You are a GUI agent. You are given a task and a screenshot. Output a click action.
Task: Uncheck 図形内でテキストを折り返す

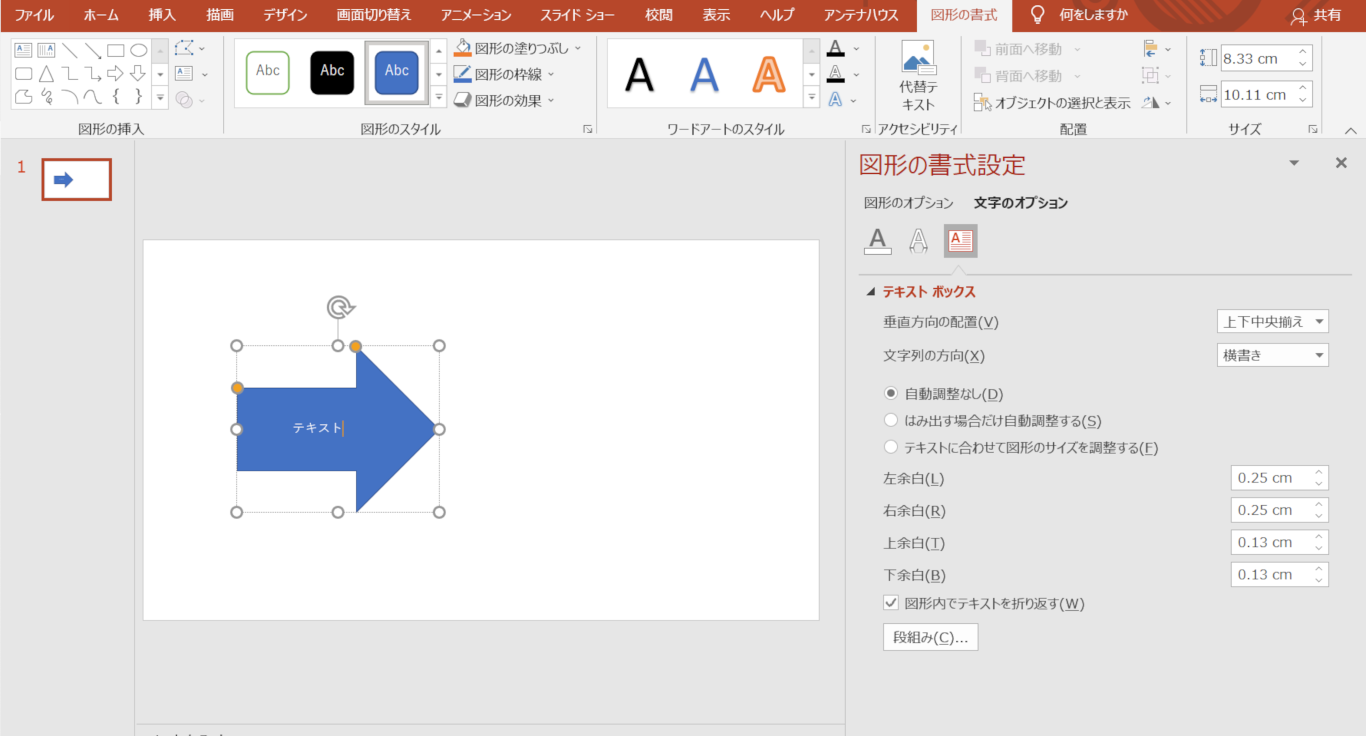(x=891, y=603)
